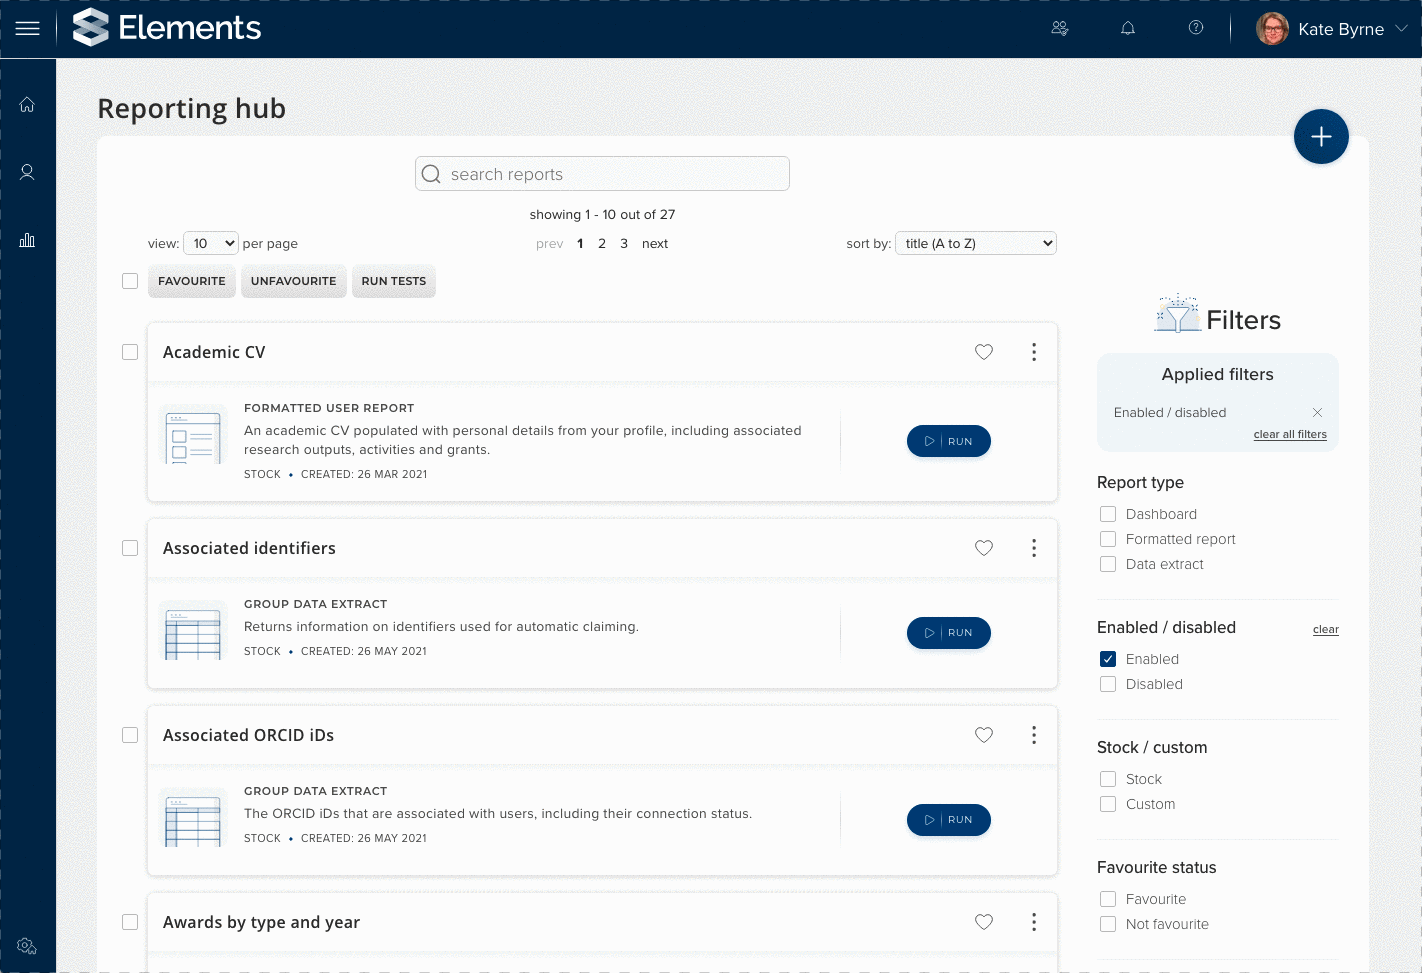Click the home icon in sidebar
Viewport: 1422px width, 973px height.
pyautogui.click(x=27, y=105)
